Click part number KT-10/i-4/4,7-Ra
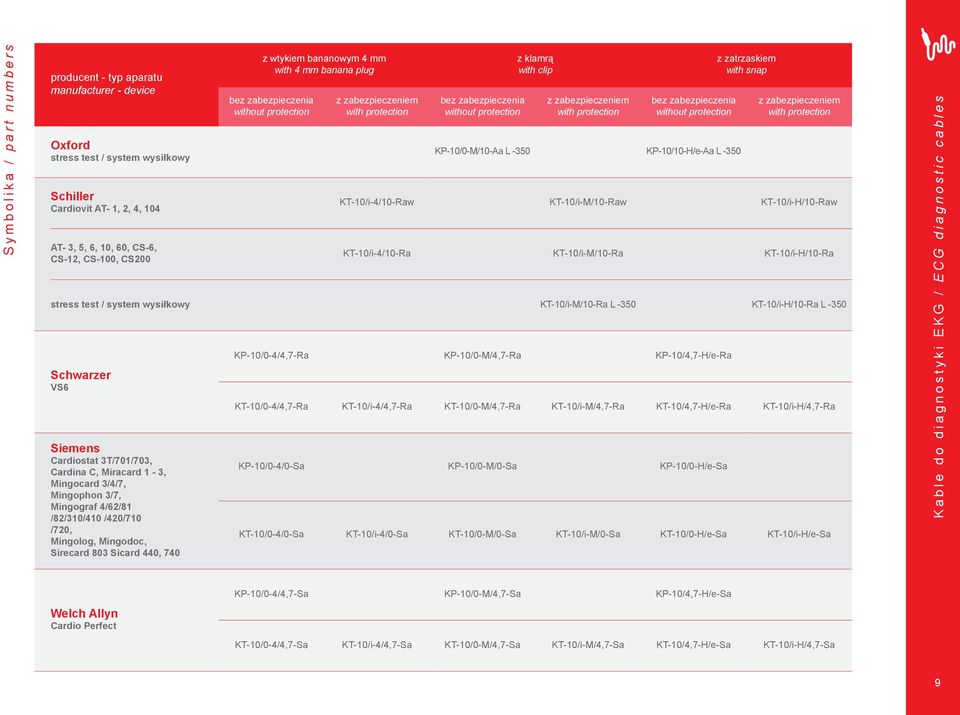 [x=377, y=406]
